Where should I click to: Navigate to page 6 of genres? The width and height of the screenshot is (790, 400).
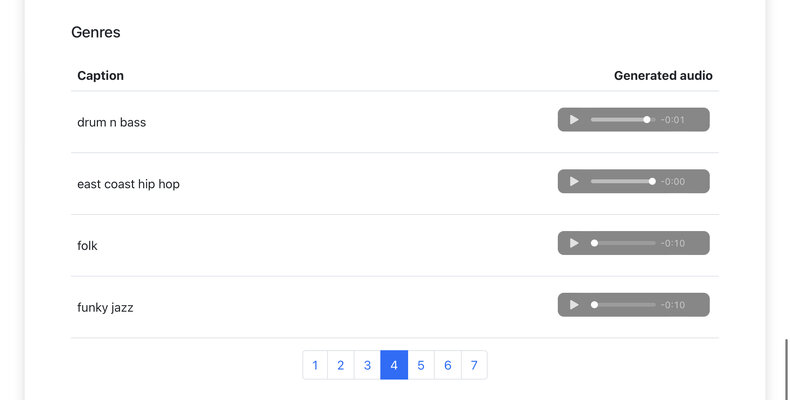tap(447, 365)
